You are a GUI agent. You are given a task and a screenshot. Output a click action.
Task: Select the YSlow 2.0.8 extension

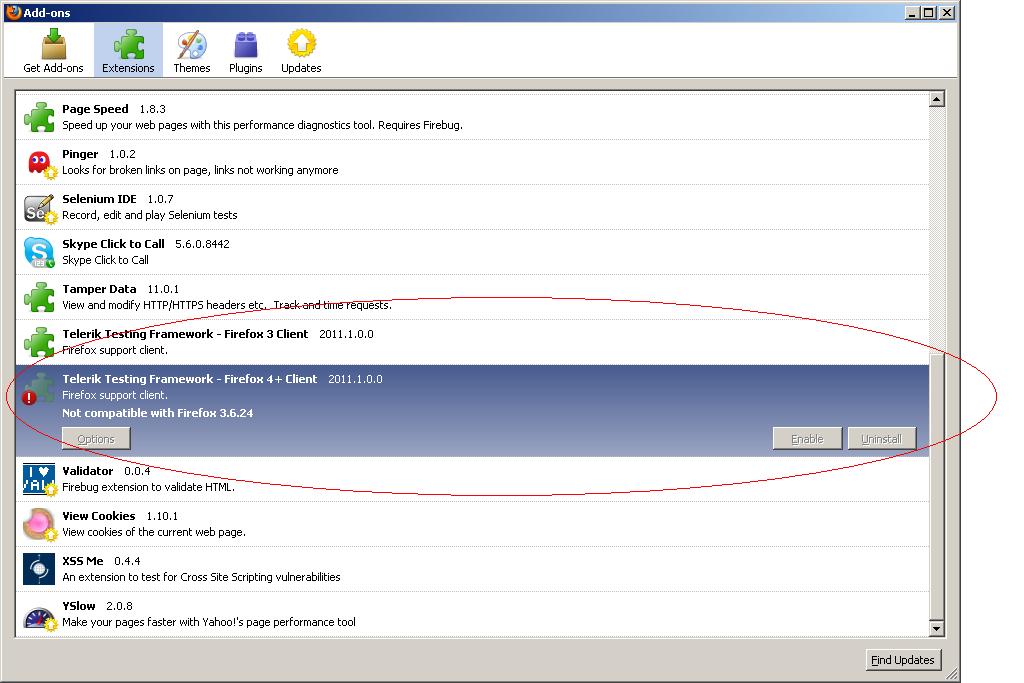(x=472, y=614)
